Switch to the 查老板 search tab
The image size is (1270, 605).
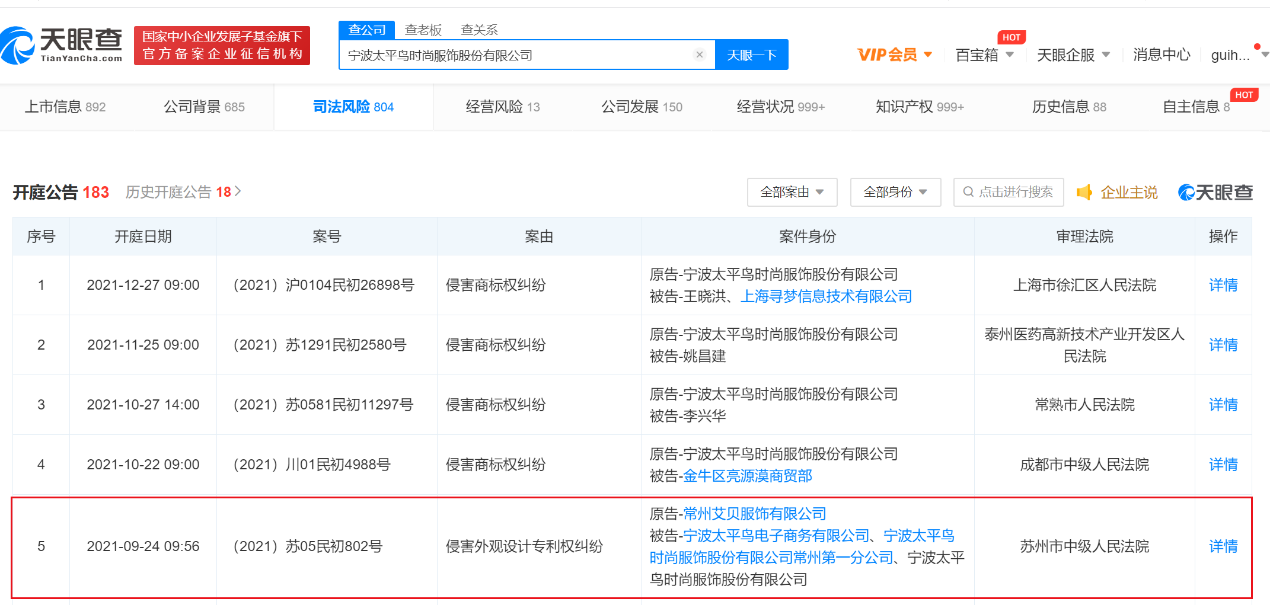[423, 30]
